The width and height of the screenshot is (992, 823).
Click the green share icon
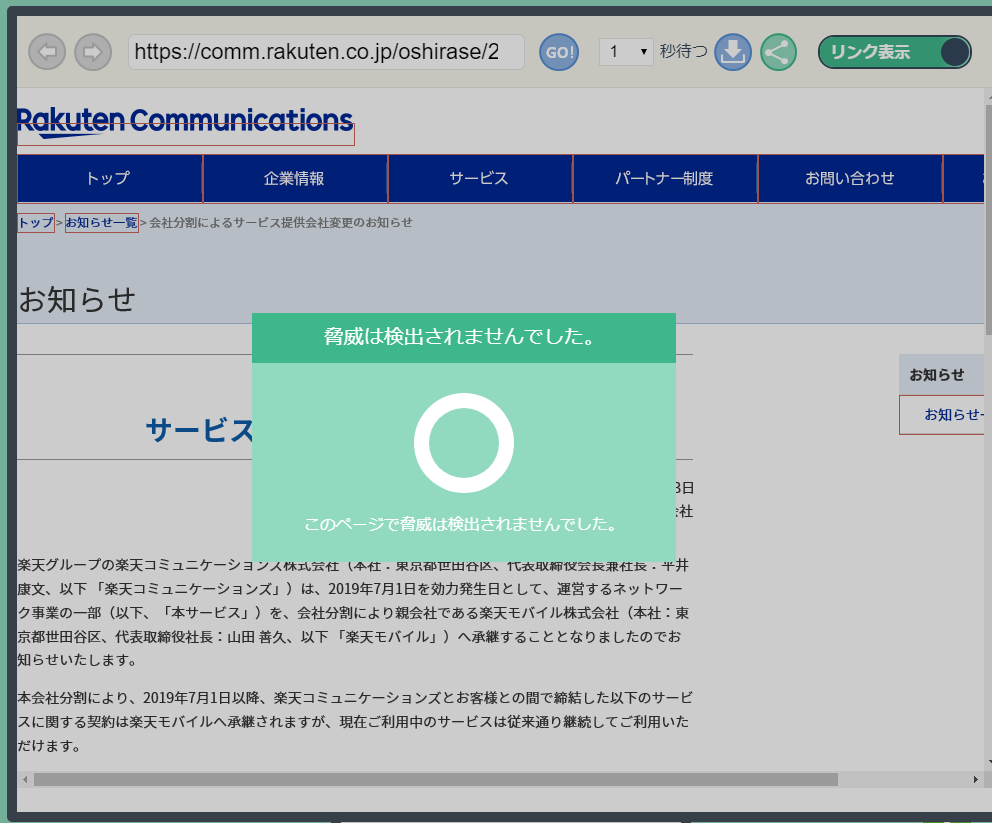778,52
